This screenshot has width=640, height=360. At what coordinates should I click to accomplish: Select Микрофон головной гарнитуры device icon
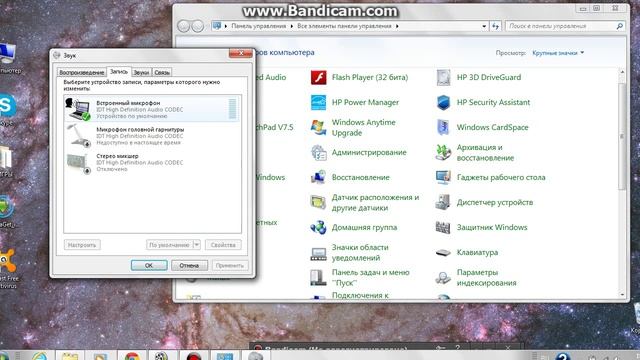78,136
